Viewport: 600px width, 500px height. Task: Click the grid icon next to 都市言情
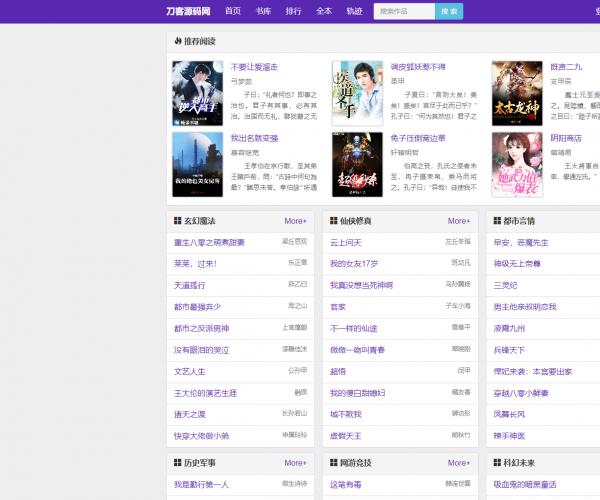(497, 221)
